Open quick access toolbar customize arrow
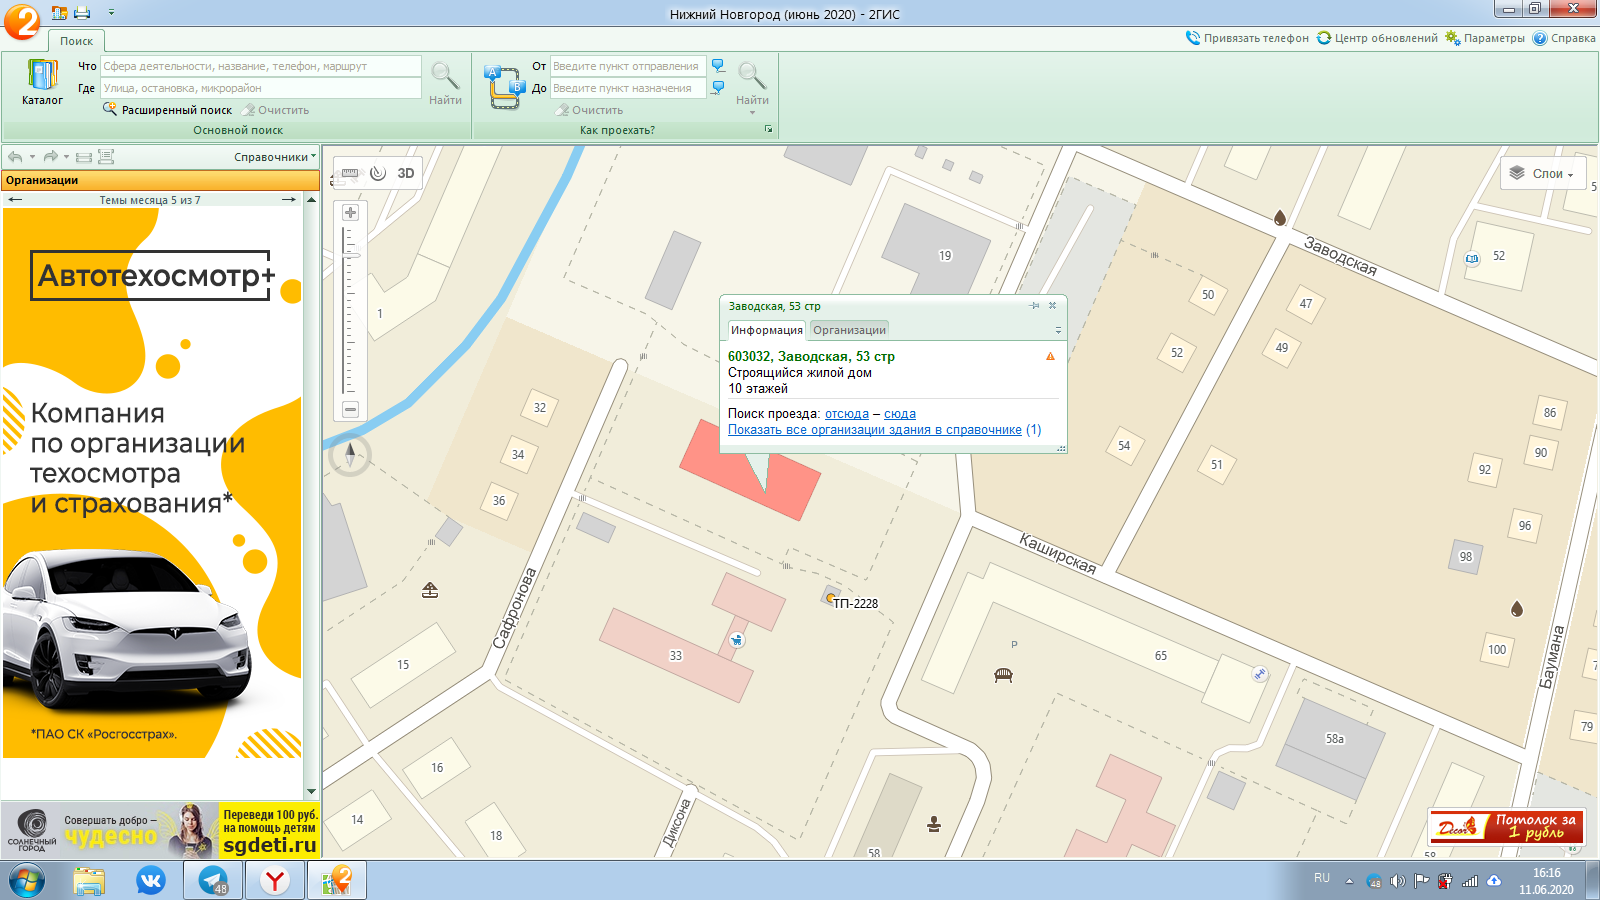Screen dimensions: 1600x900 tap(111, 12)
